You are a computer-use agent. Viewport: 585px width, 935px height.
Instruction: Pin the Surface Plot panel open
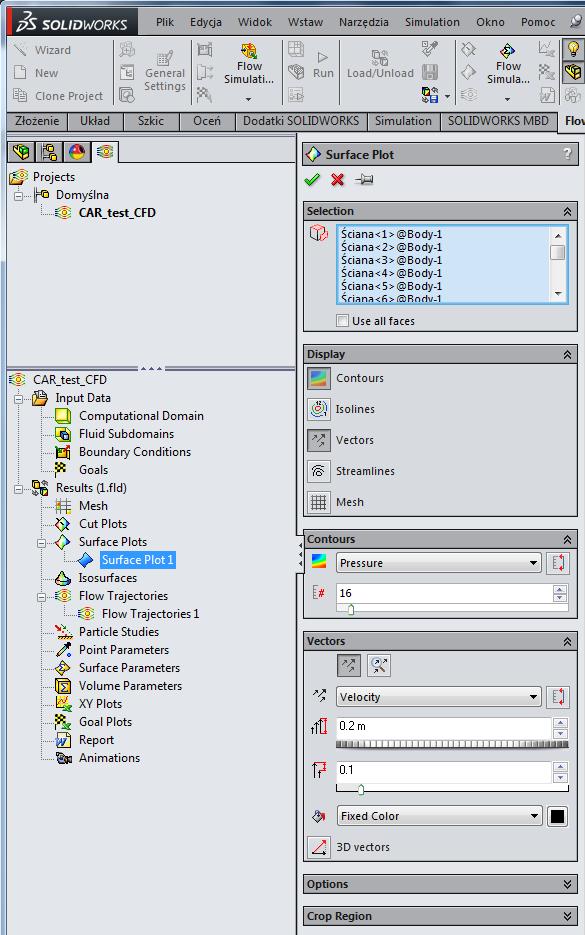point(364,179)
